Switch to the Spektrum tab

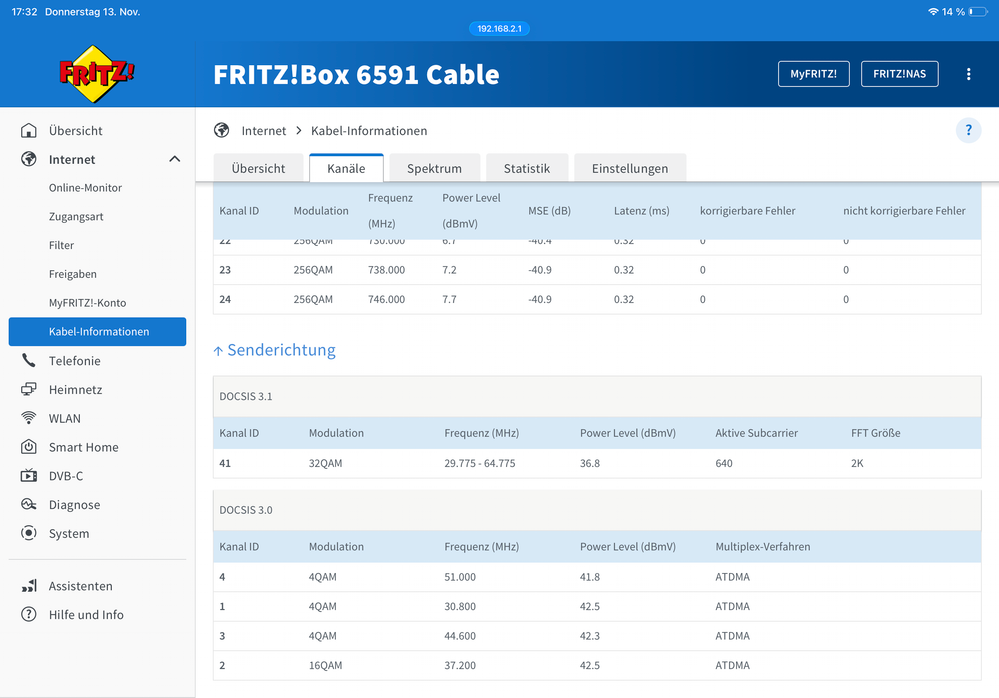click(434, 168)
